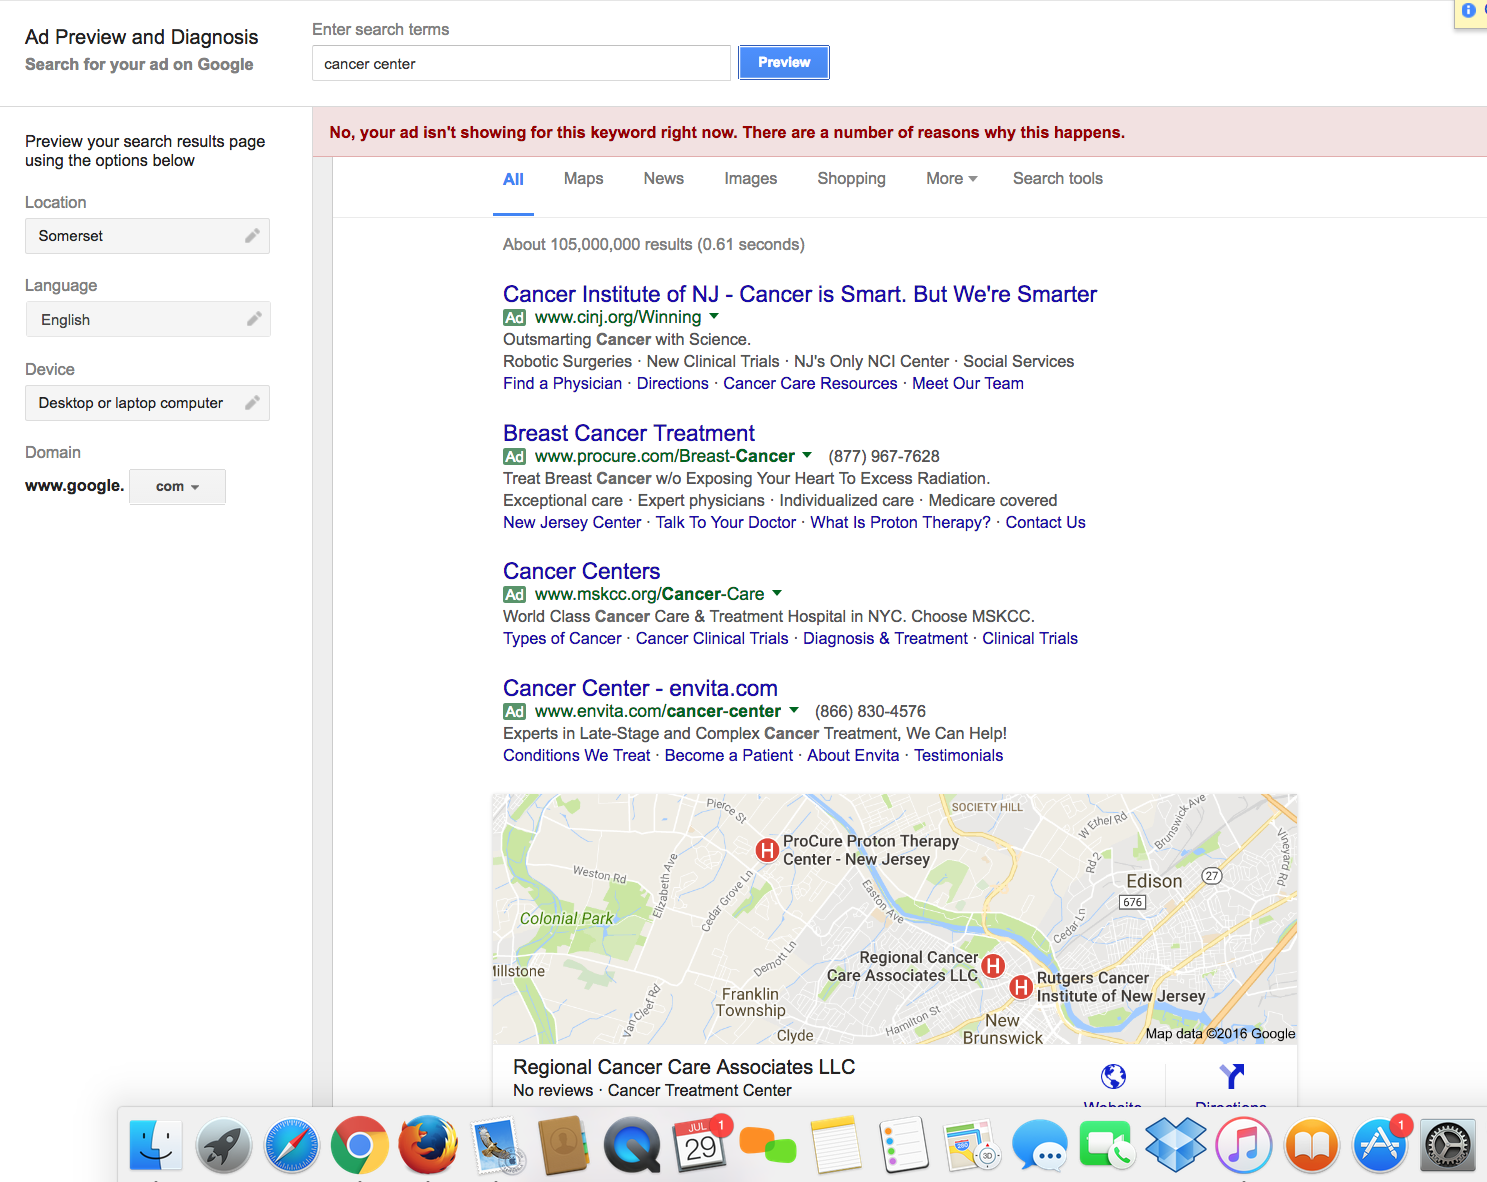Click the Directions arrow icon for Regional Cancer Care
This screenshot has width=1487, height=1182.
click(1231, 1076)
